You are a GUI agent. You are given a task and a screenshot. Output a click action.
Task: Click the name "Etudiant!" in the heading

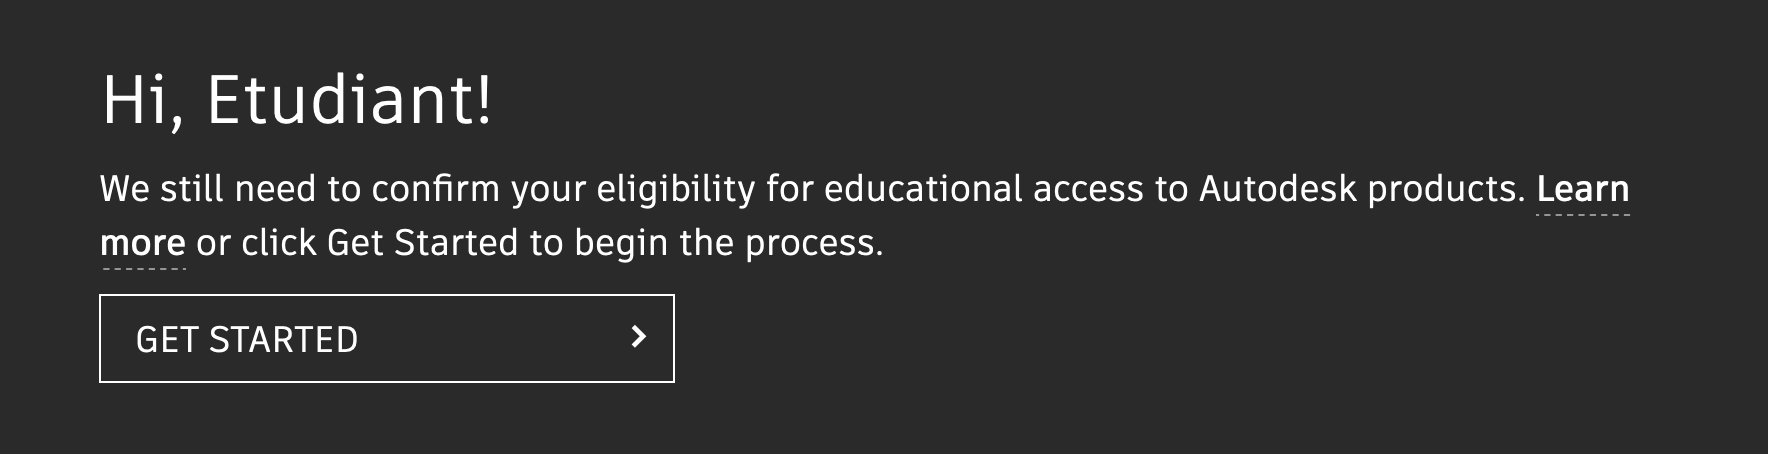click(349, 101)
